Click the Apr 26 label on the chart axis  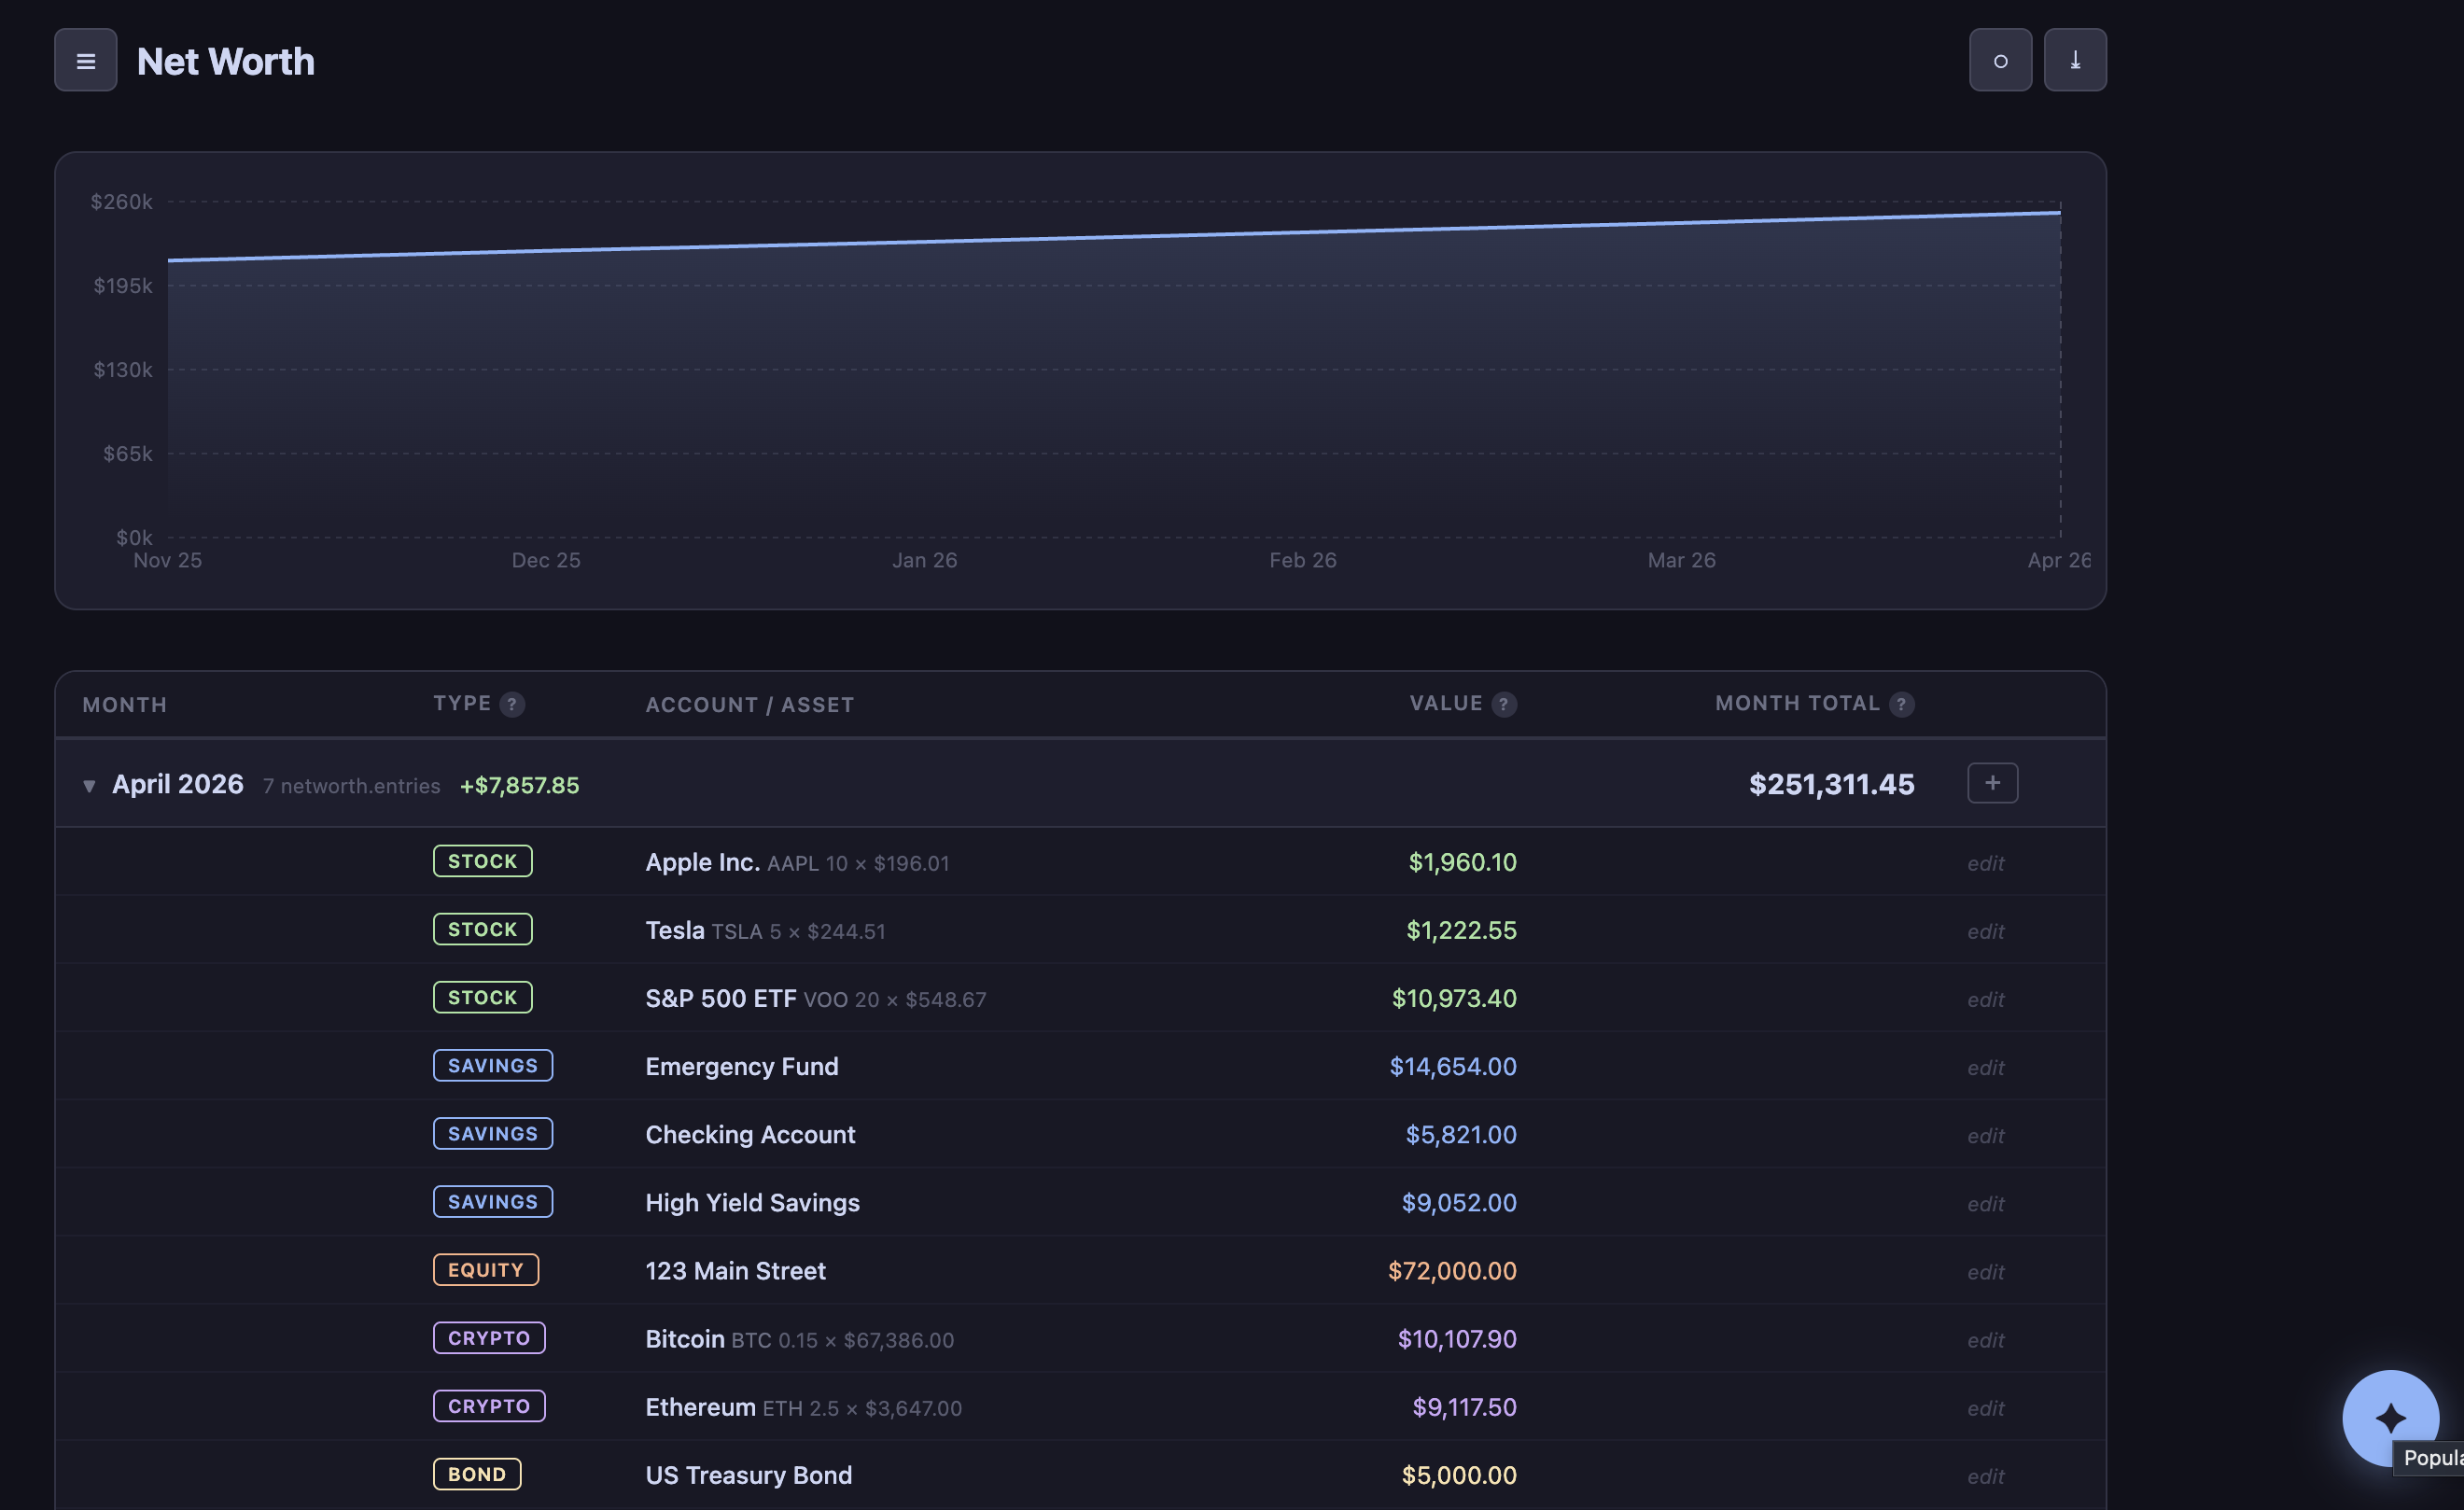pyautogui.click(x=2057, y=560)
